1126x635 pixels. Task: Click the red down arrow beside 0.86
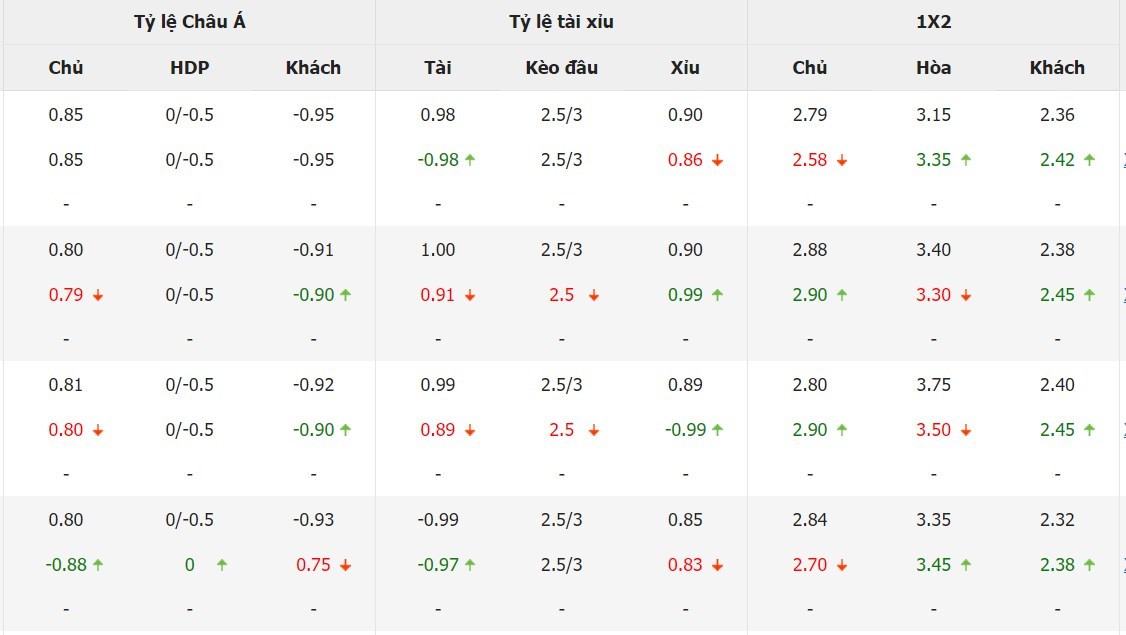[717, 160]
